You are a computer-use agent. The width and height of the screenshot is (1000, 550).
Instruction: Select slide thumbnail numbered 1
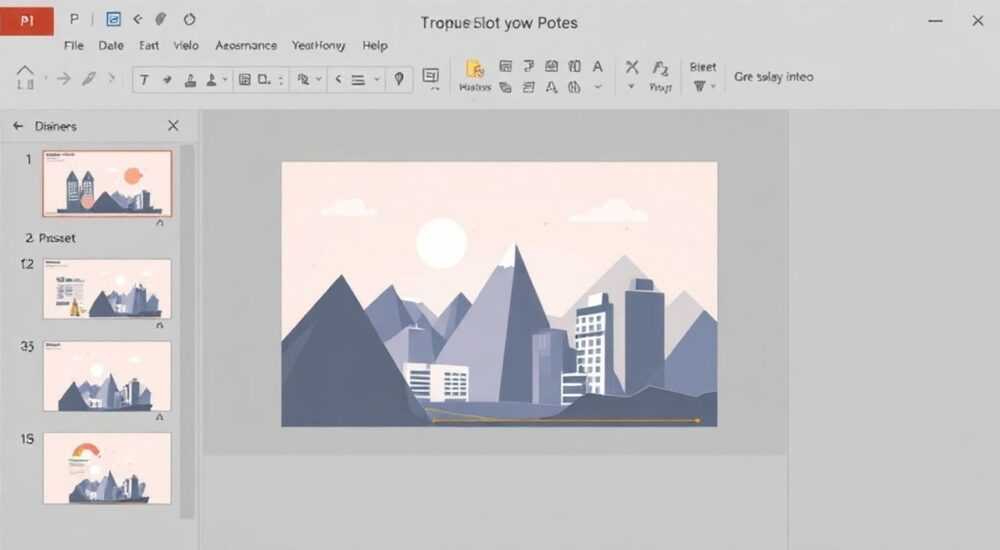click(x=107, y=184)
